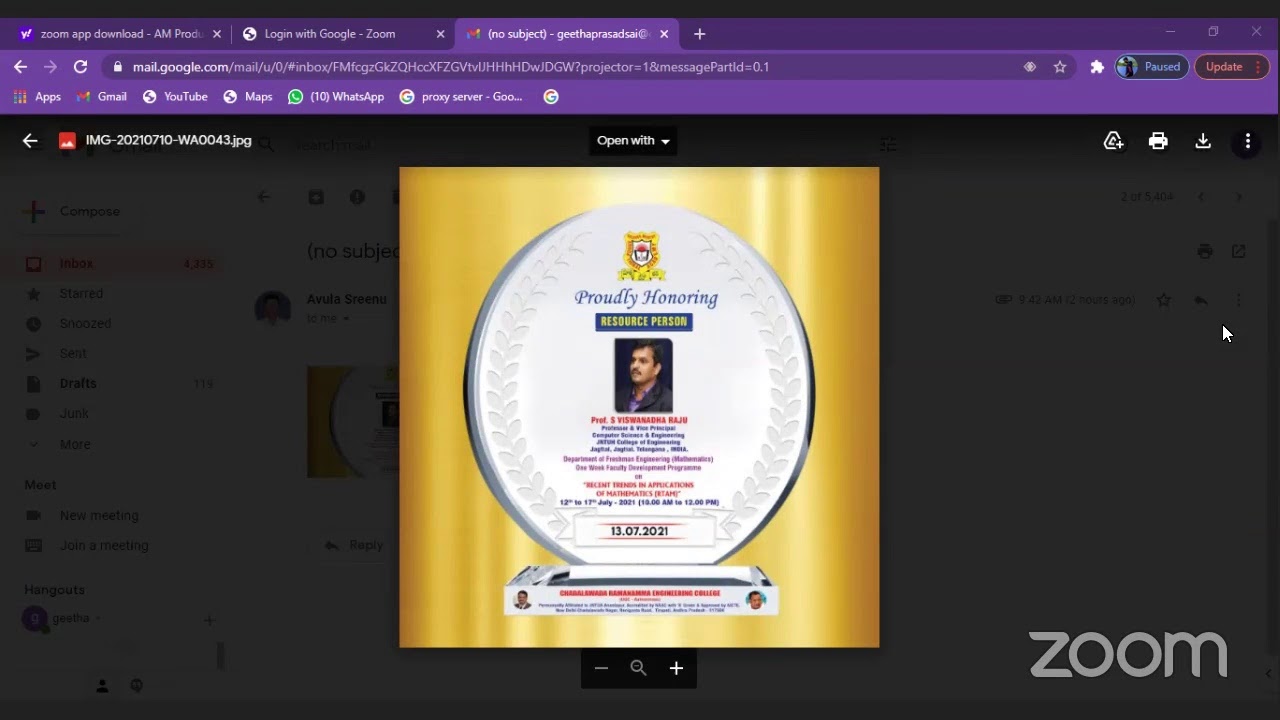The width and height of the screenshot is (1280, 720).
Task: Open more actions menu in preview toolbar
Action: (x=1247, y=141)
